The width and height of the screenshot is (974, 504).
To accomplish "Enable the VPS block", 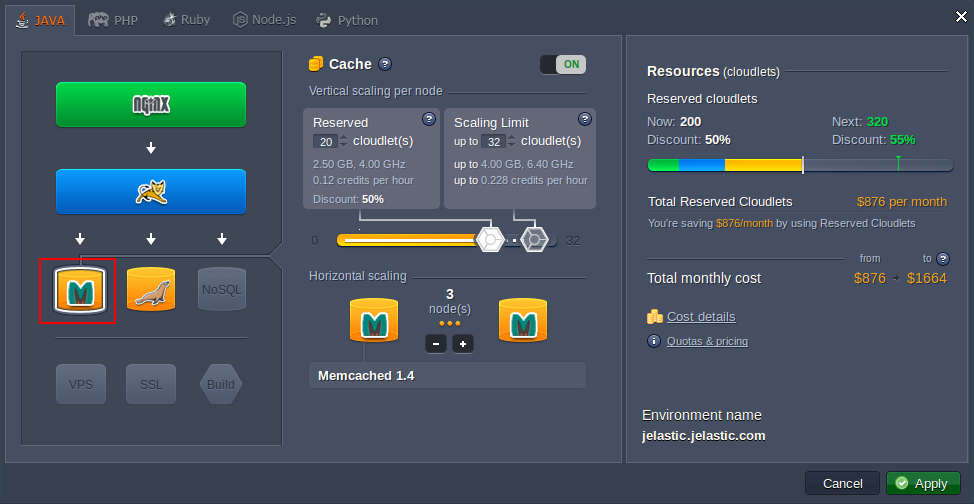I will pyautogui.click(x=81, y=384).
